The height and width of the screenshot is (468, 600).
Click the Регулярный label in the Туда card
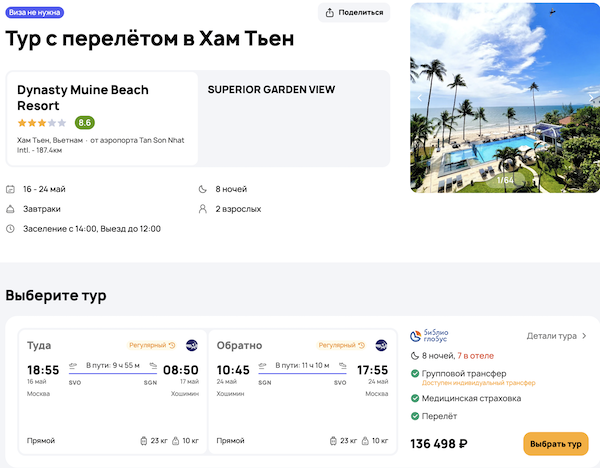(149, 345)
